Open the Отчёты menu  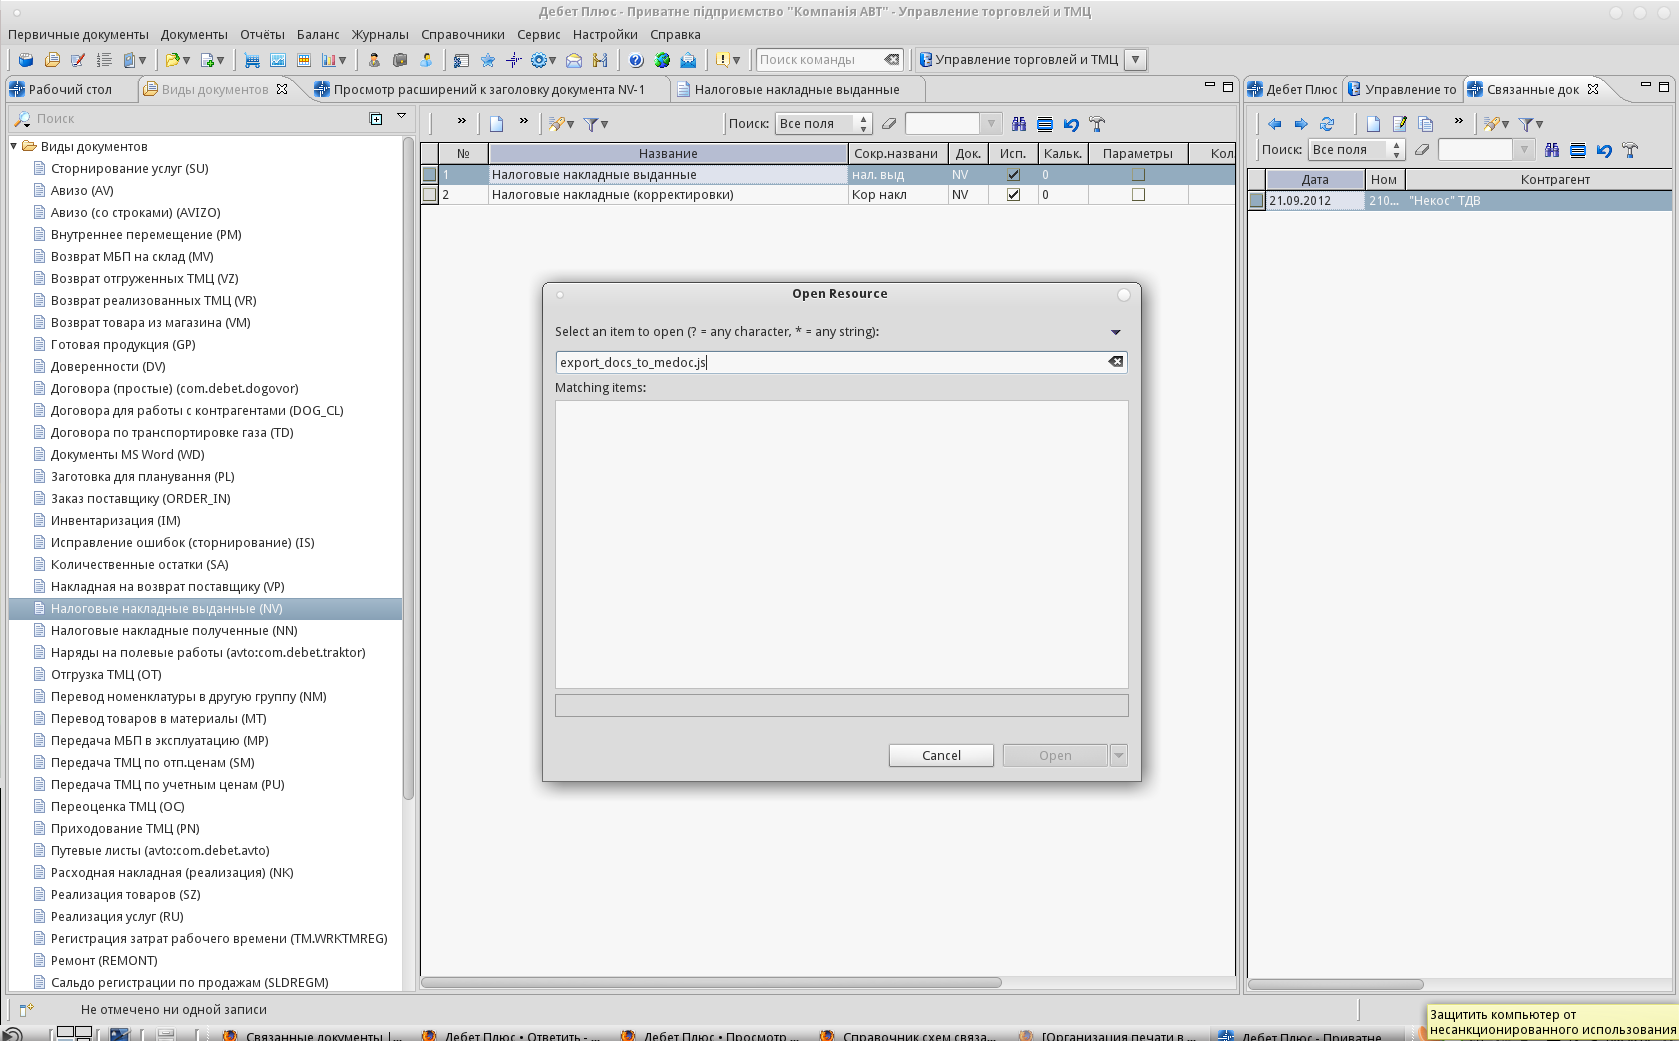(x=262, y=34)
